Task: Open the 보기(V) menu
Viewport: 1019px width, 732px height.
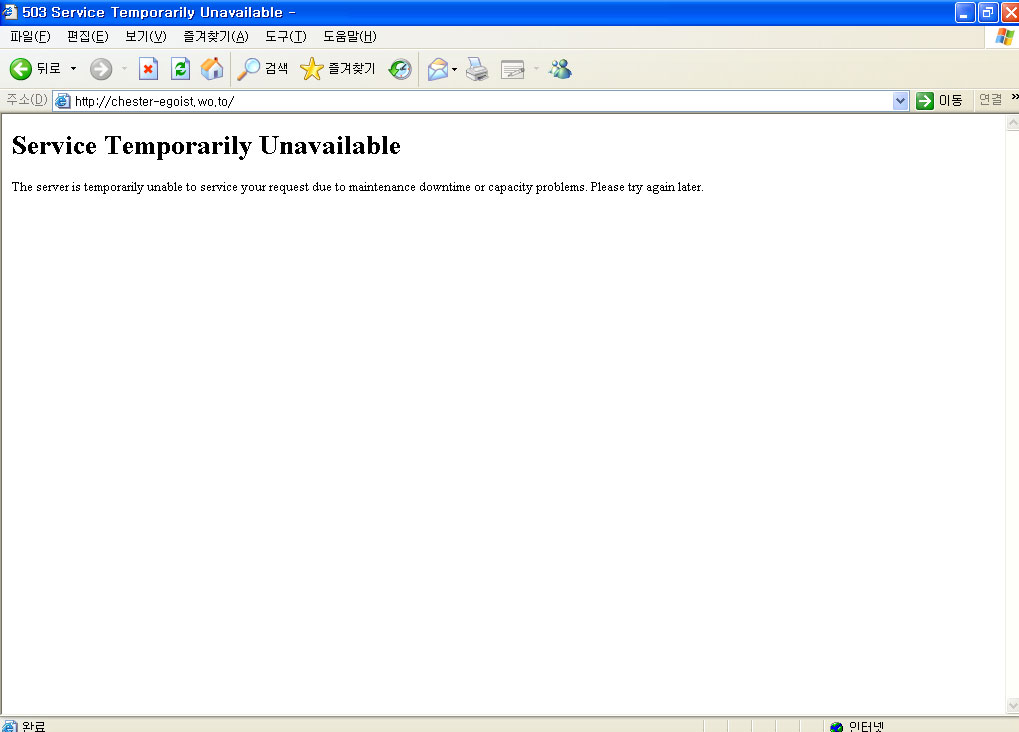Action: coord(145,37)
